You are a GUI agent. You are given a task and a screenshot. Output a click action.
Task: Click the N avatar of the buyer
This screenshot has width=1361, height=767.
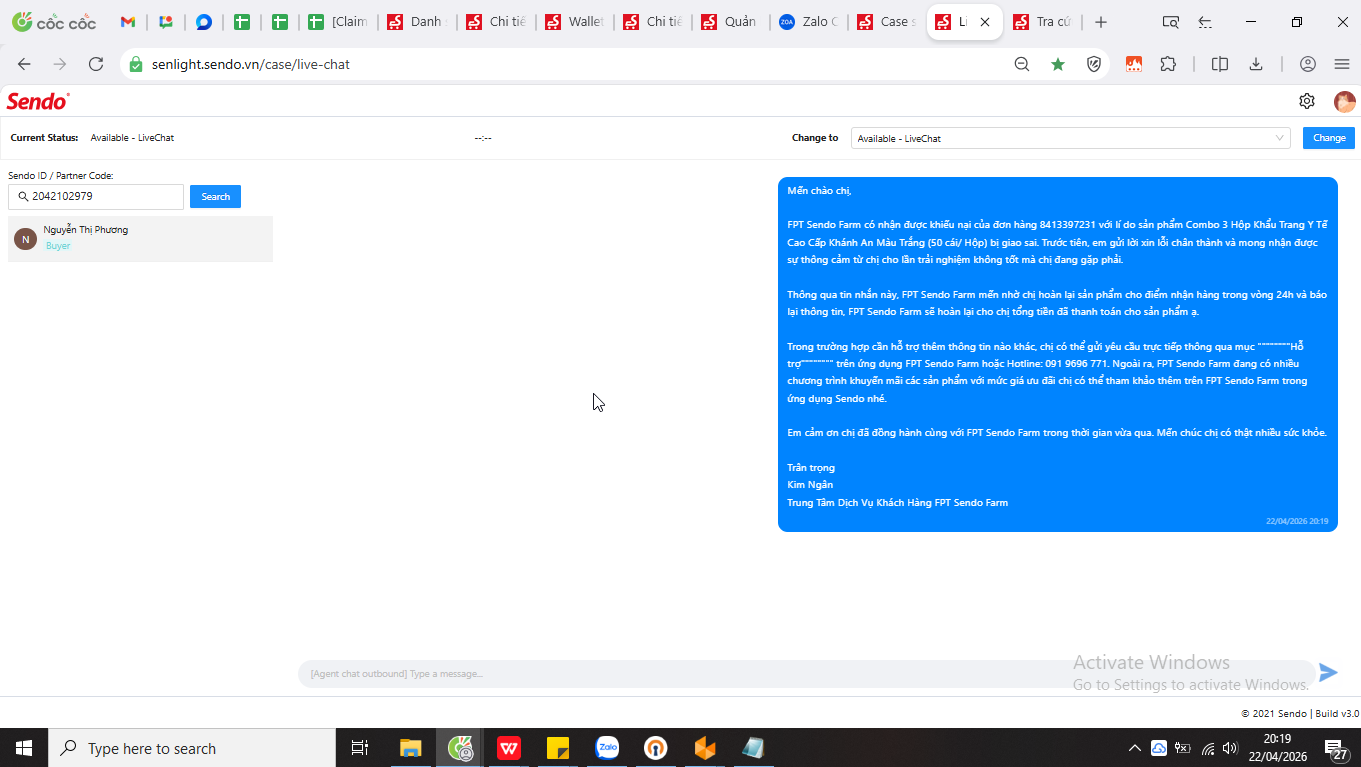(26, 239)
